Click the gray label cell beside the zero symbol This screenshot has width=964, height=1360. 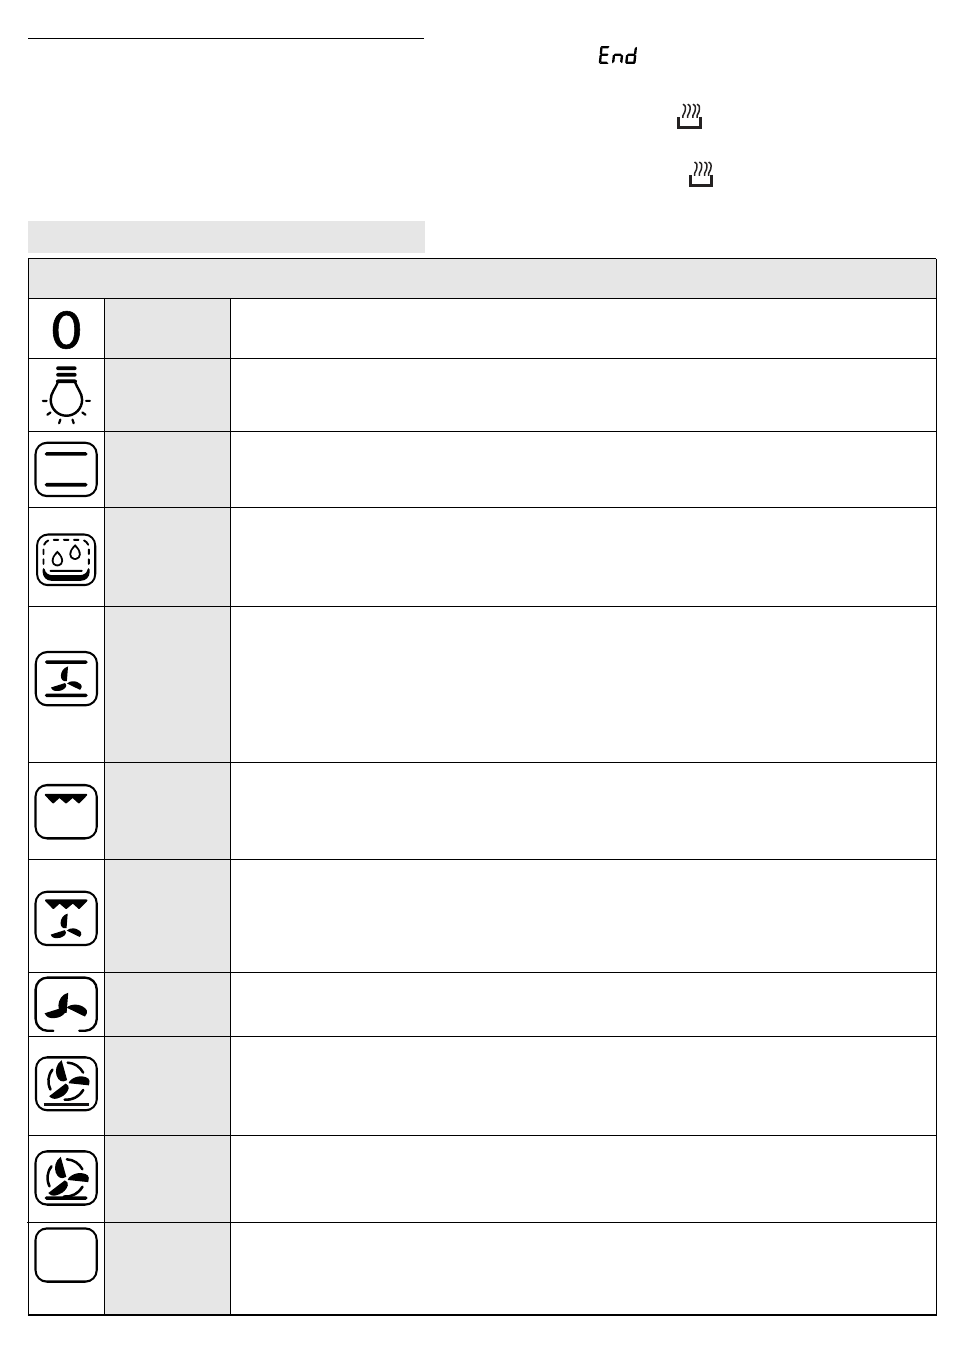pos(167,329)
